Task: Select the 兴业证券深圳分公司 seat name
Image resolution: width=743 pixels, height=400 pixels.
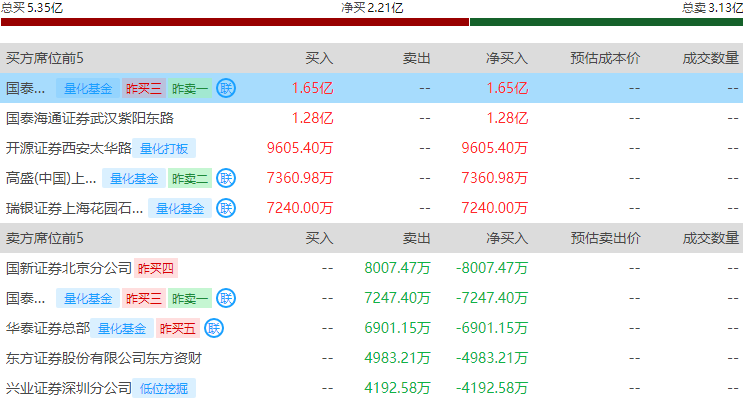Action: tap(69, 388)
